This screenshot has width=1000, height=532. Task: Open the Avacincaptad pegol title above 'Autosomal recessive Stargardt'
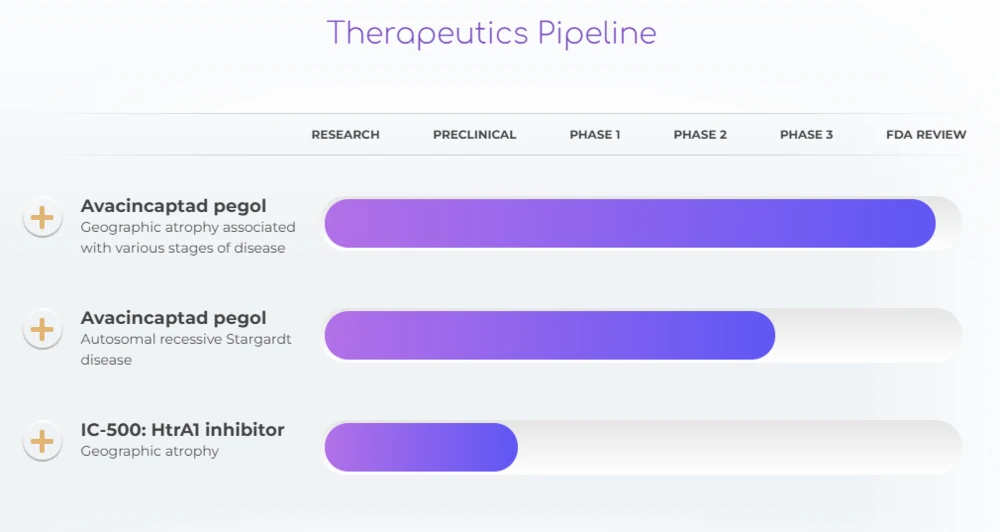pos(173,318)
